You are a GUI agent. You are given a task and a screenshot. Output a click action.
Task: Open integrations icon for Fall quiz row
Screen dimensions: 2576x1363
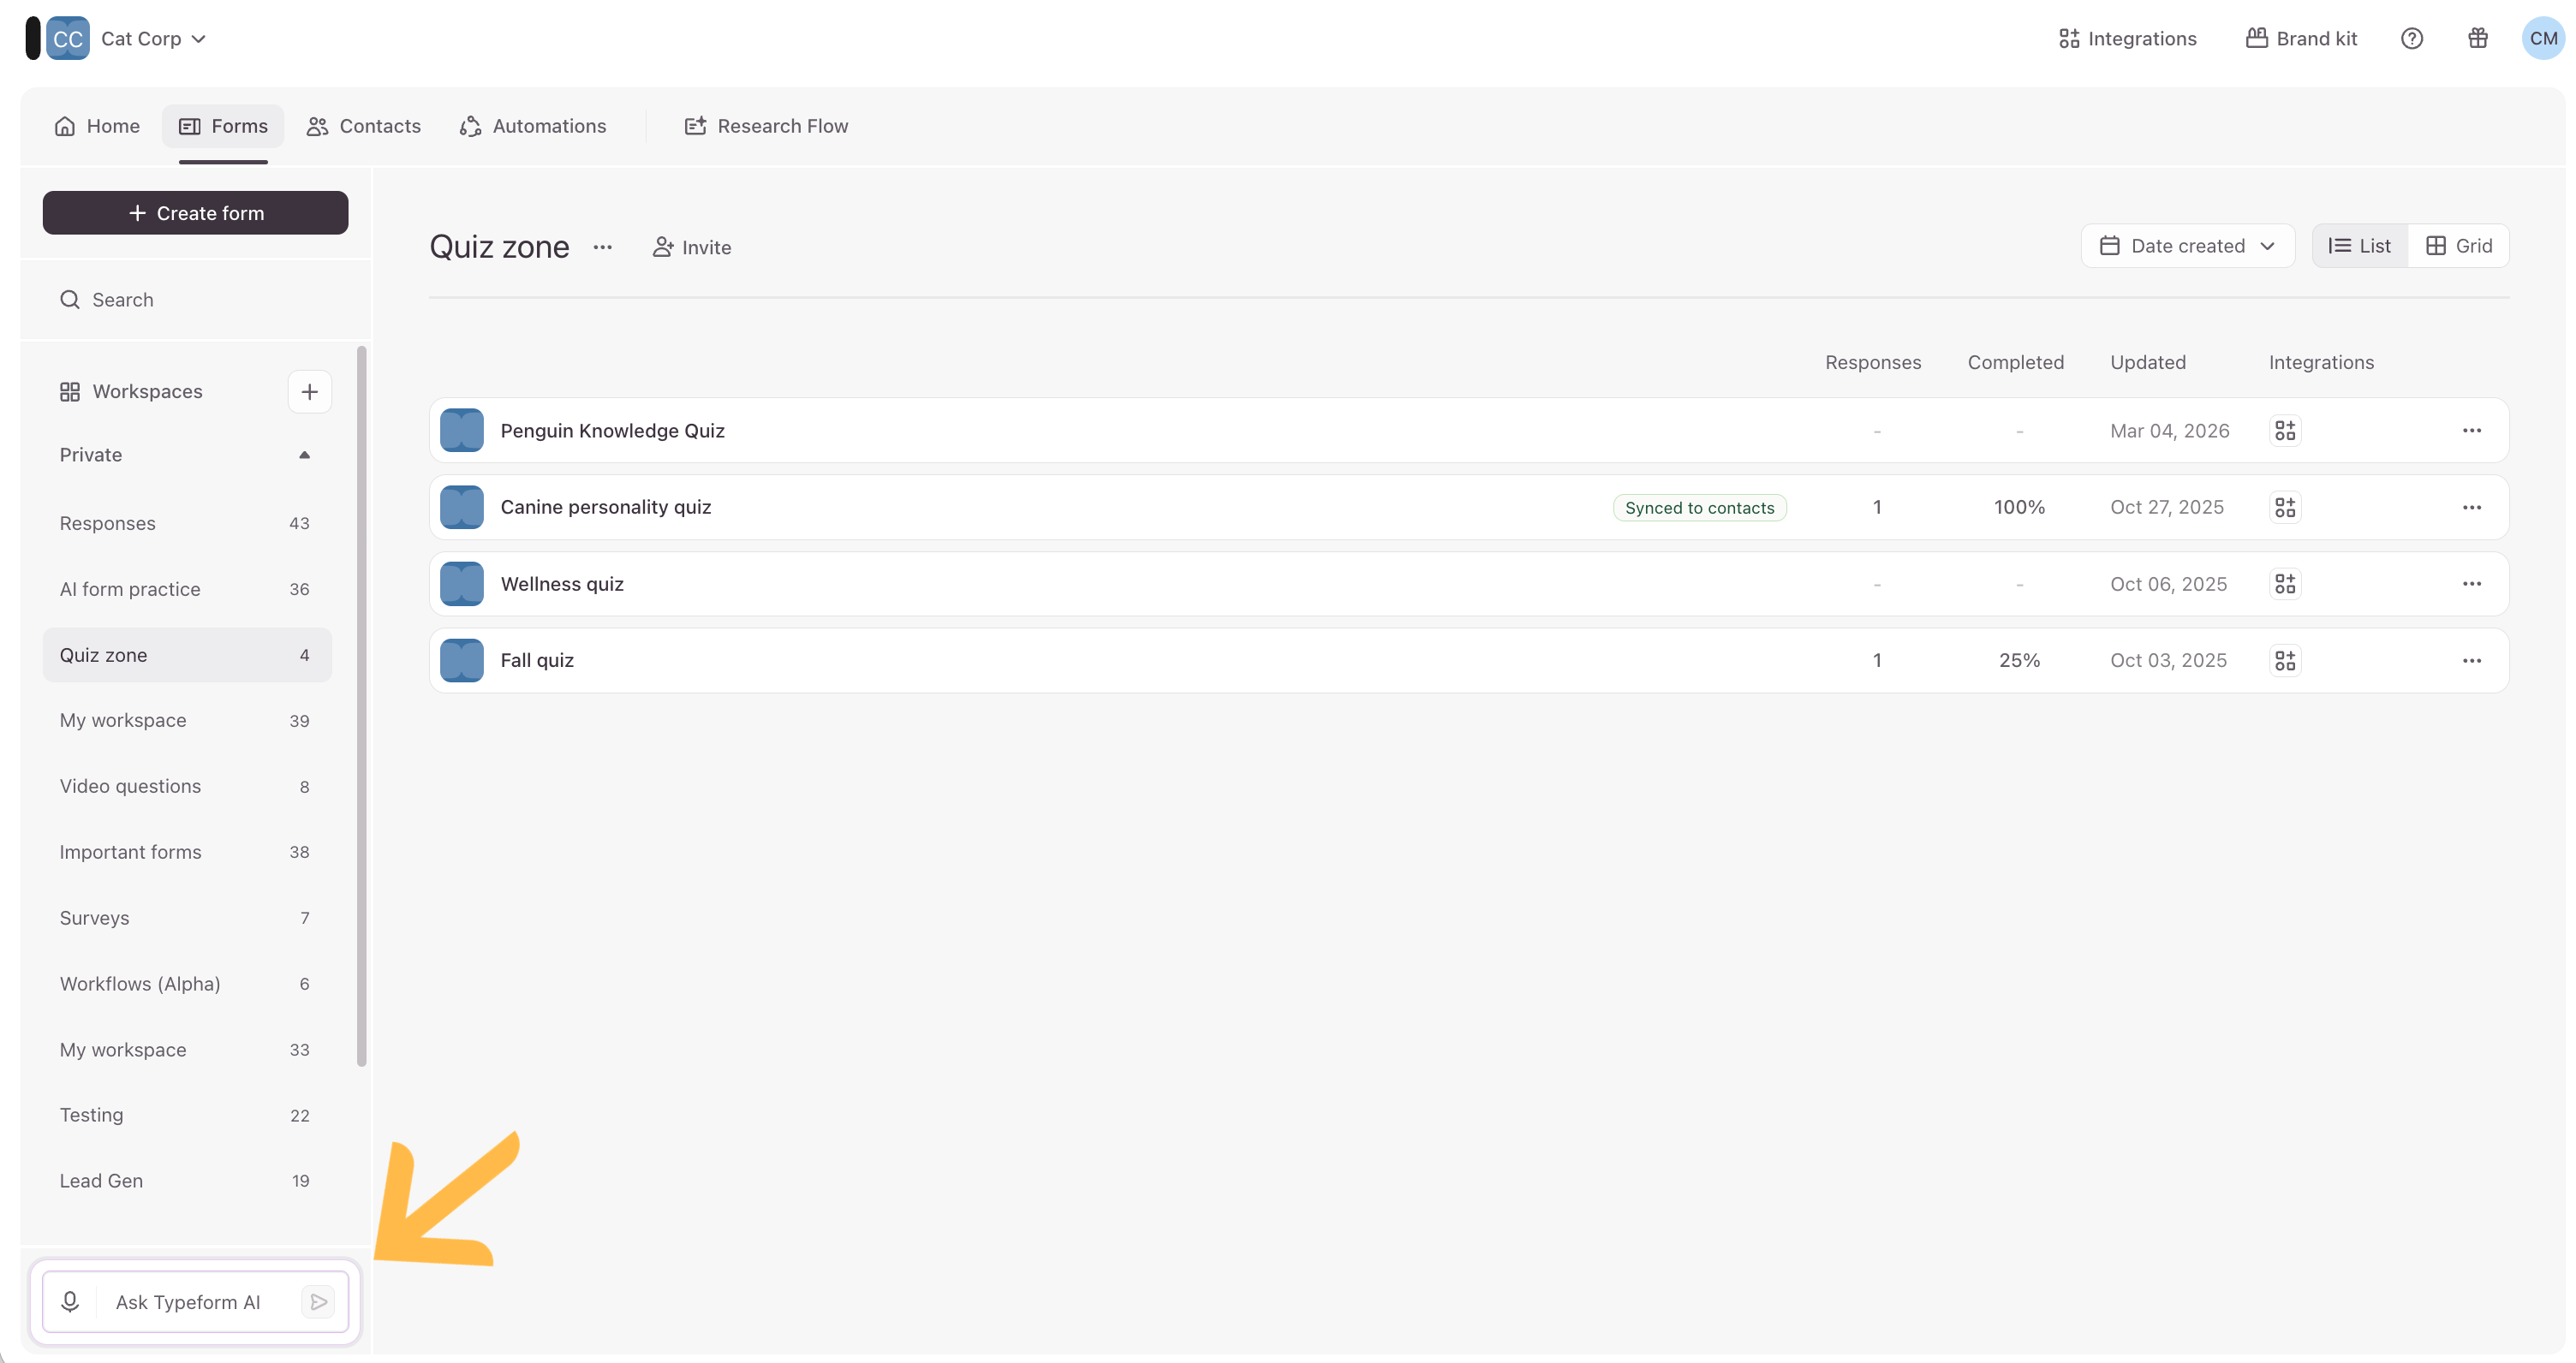(x=2285, y=660)
